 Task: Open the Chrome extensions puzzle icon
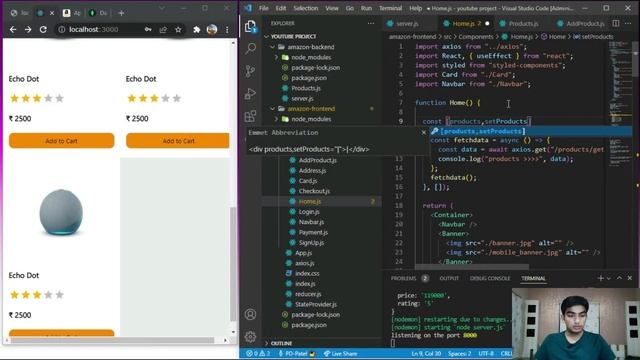[196, 29]
